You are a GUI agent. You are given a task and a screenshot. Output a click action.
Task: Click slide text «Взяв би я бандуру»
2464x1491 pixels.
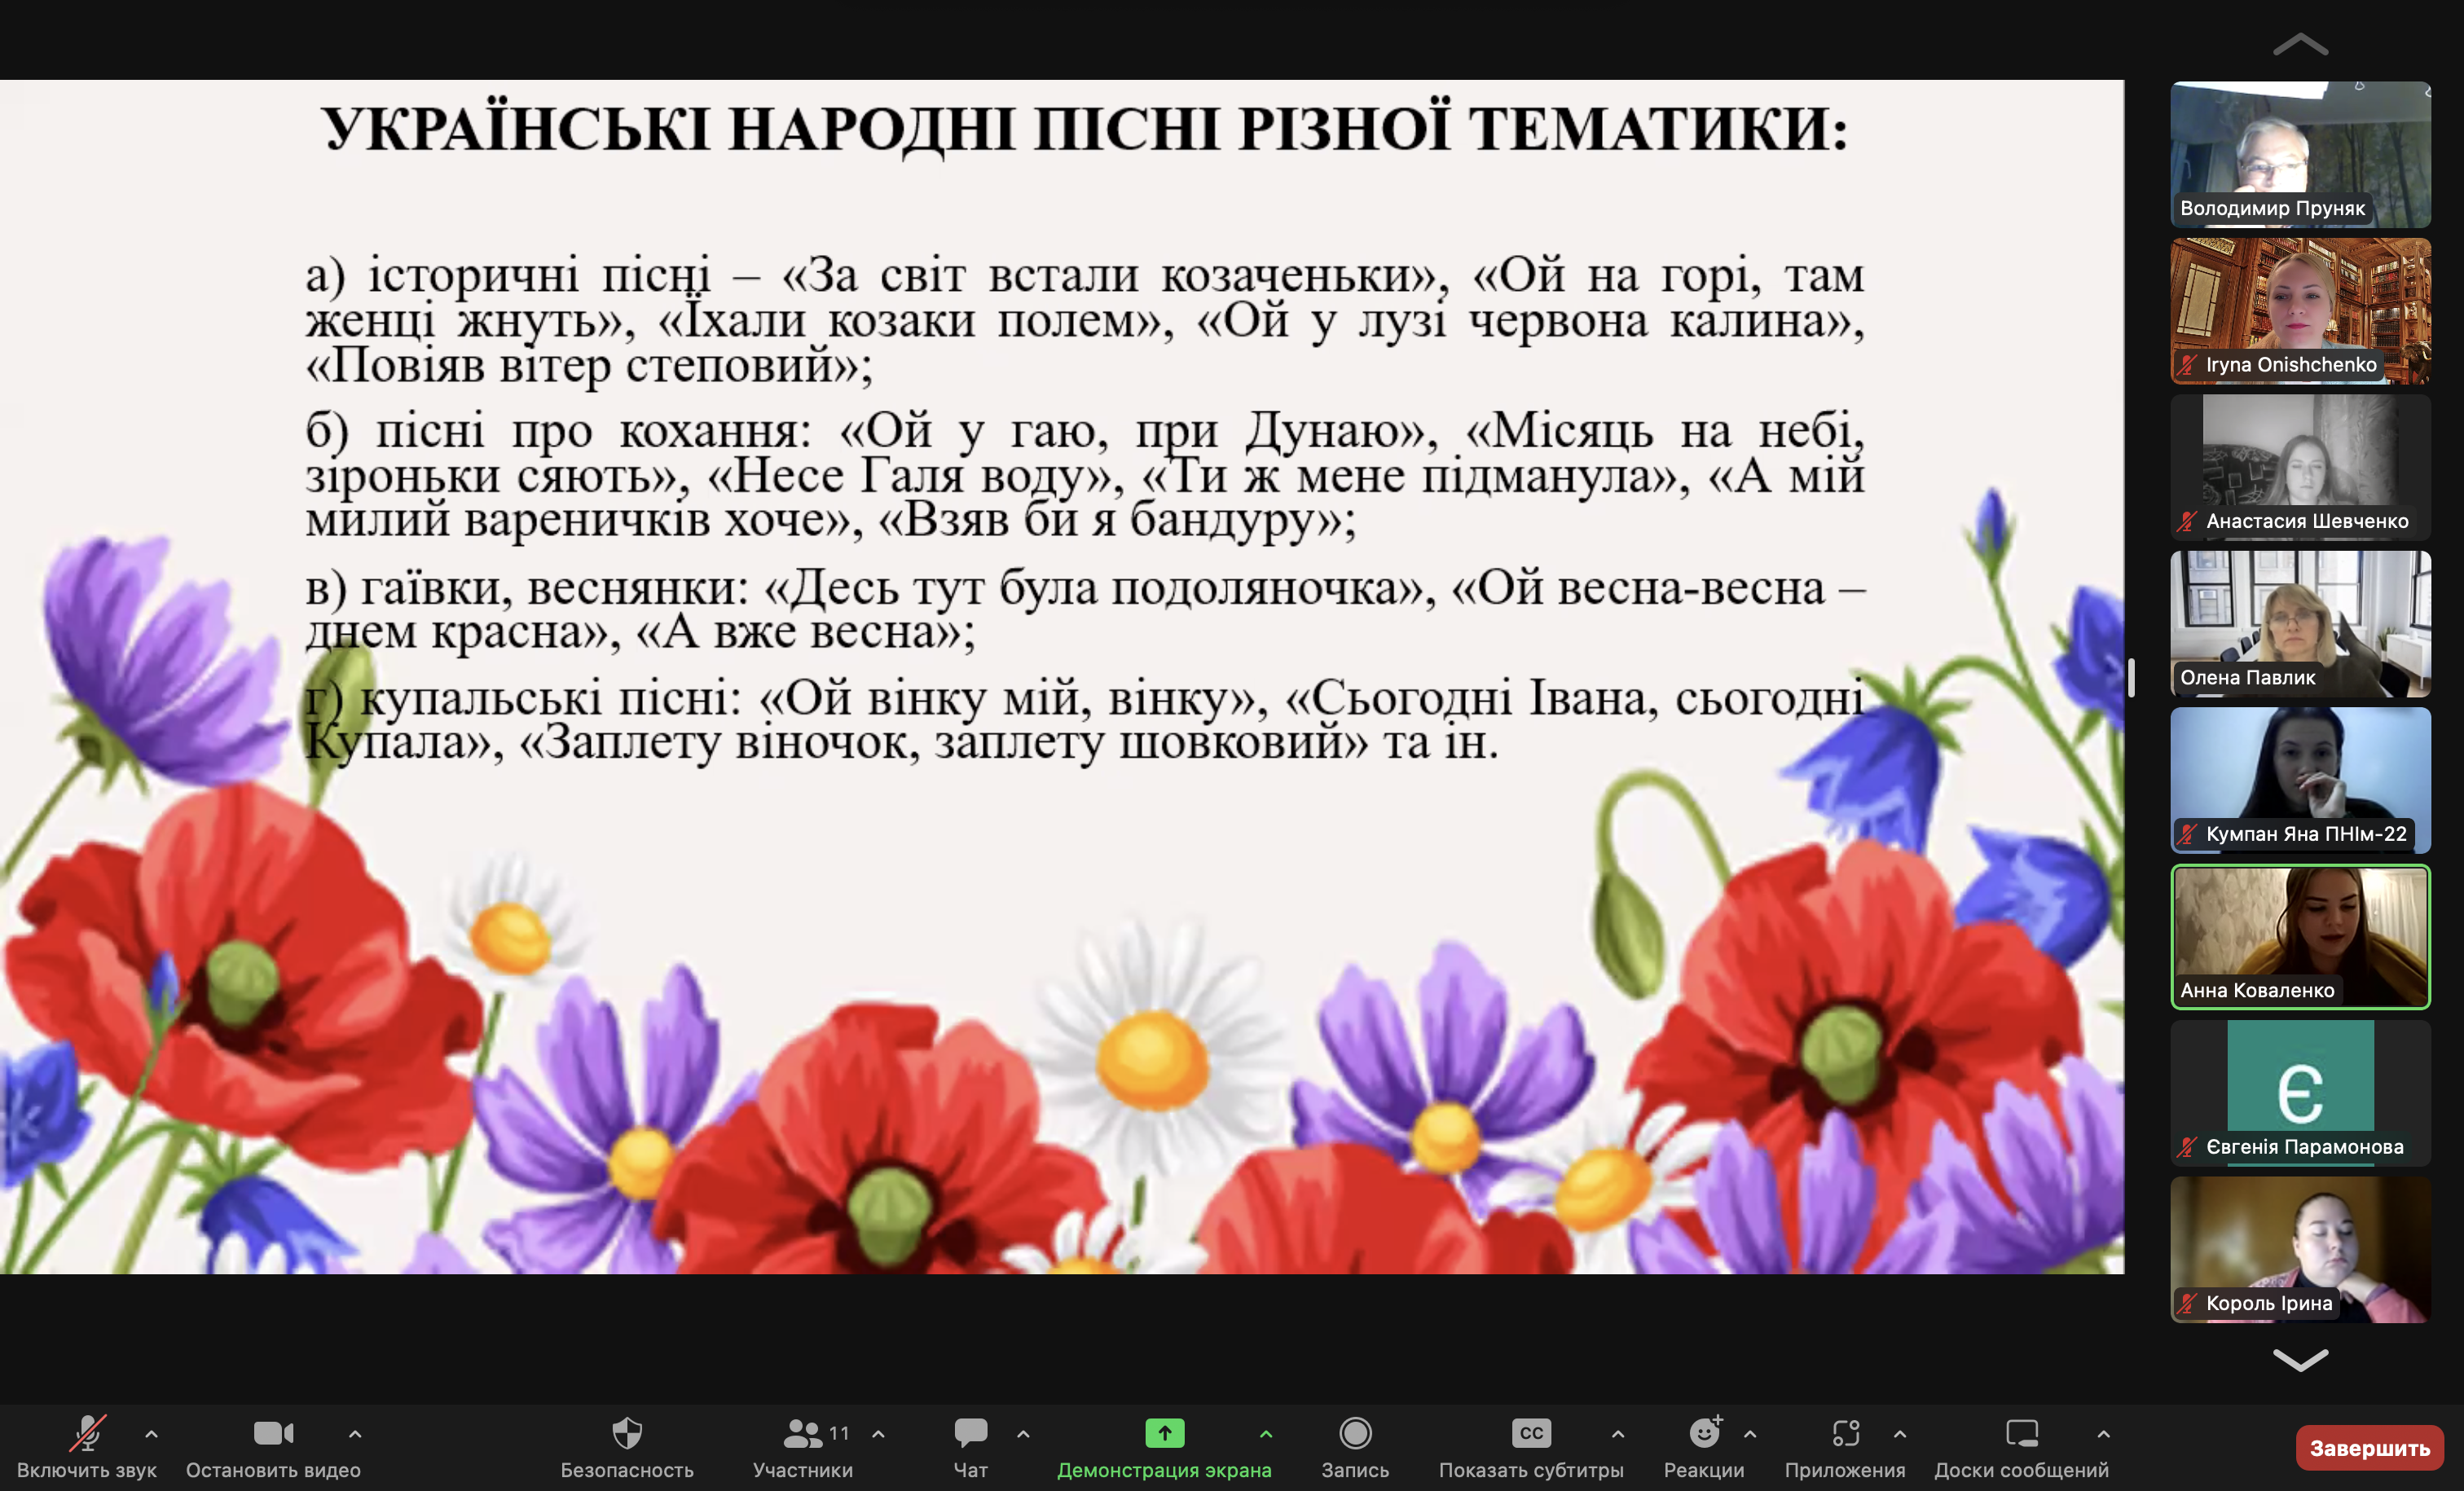click(x=1110, y=520)
